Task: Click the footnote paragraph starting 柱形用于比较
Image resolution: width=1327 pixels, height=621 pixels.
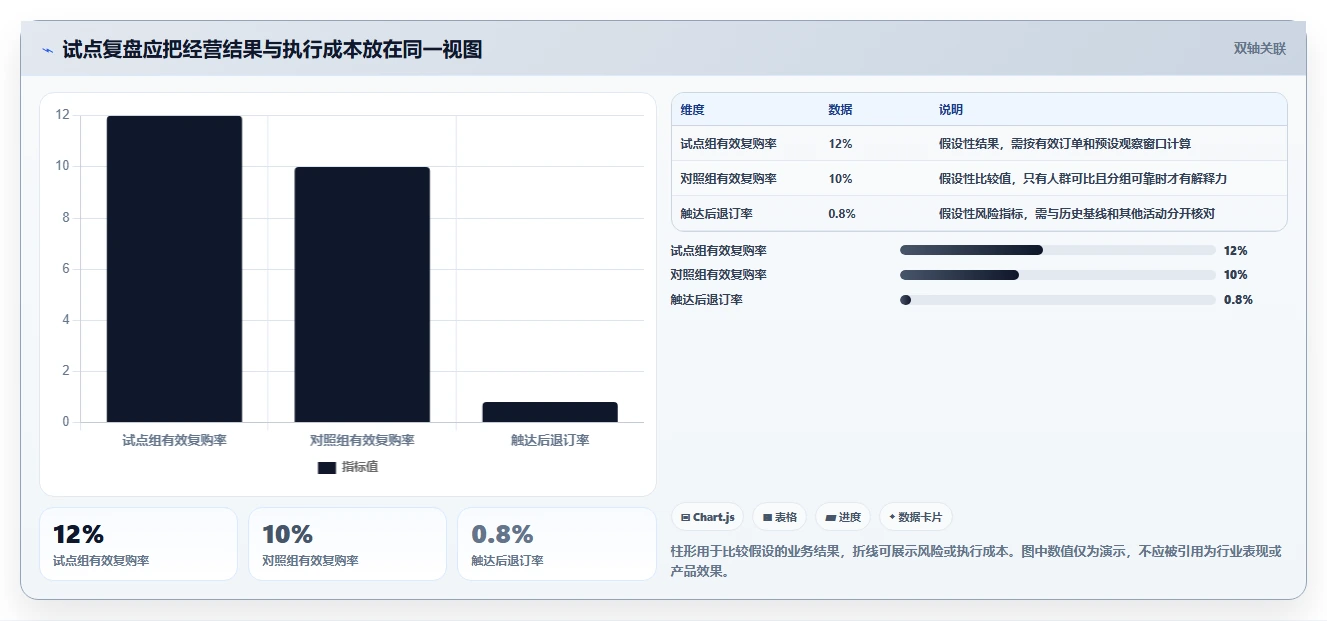Action: pos(975,561)
